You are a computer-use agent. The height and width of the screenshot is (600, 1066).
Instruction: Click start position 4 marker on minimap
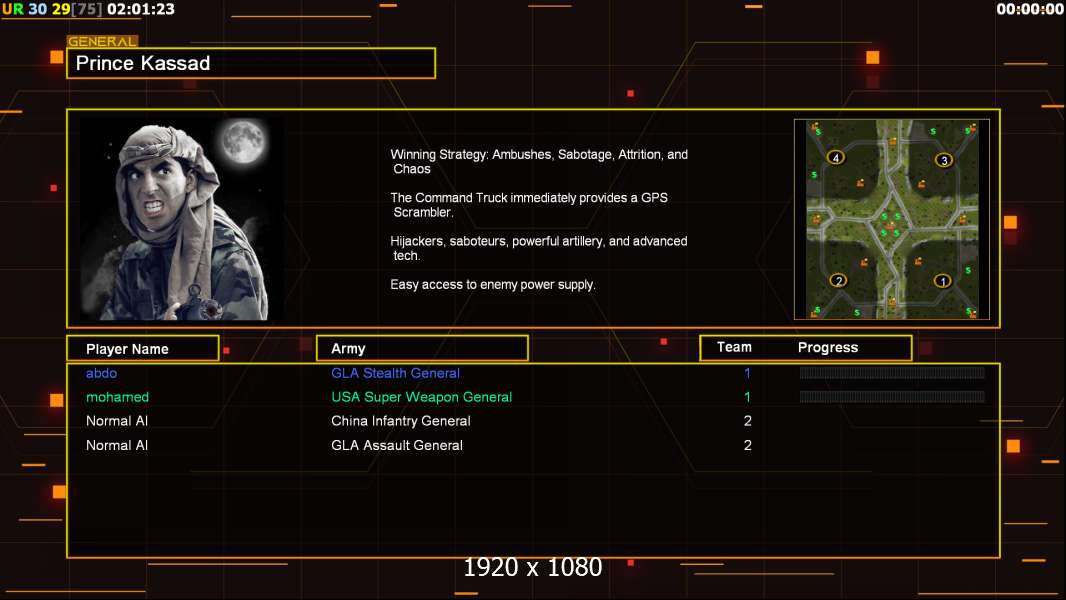tap(836, 158)
